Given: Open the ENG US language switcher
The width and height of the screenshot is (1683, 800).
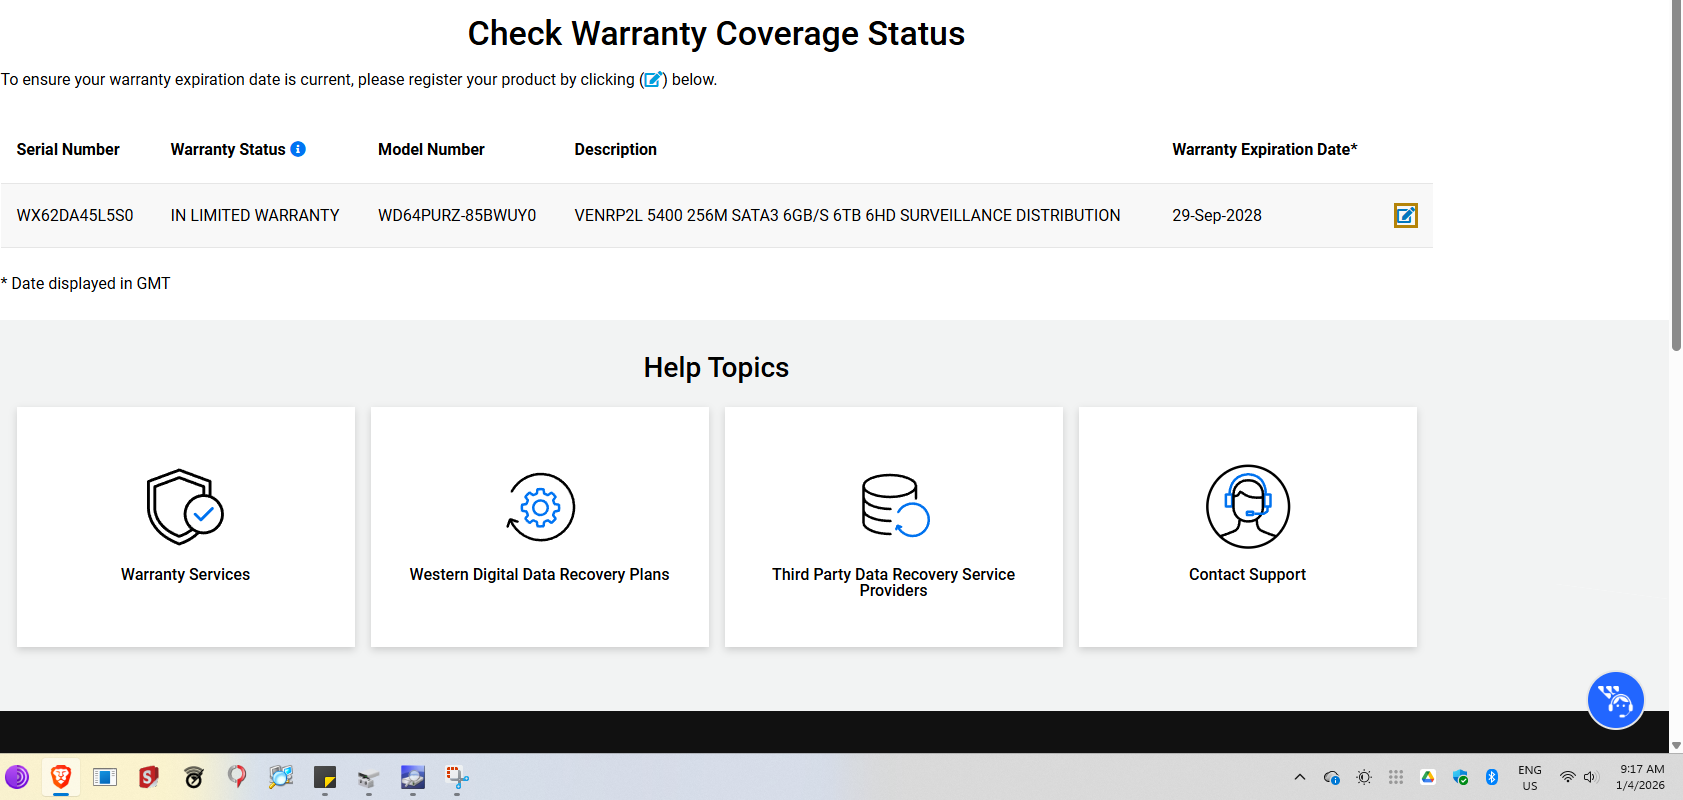Looking at the screenshot, I should [x=1529, y=777].
